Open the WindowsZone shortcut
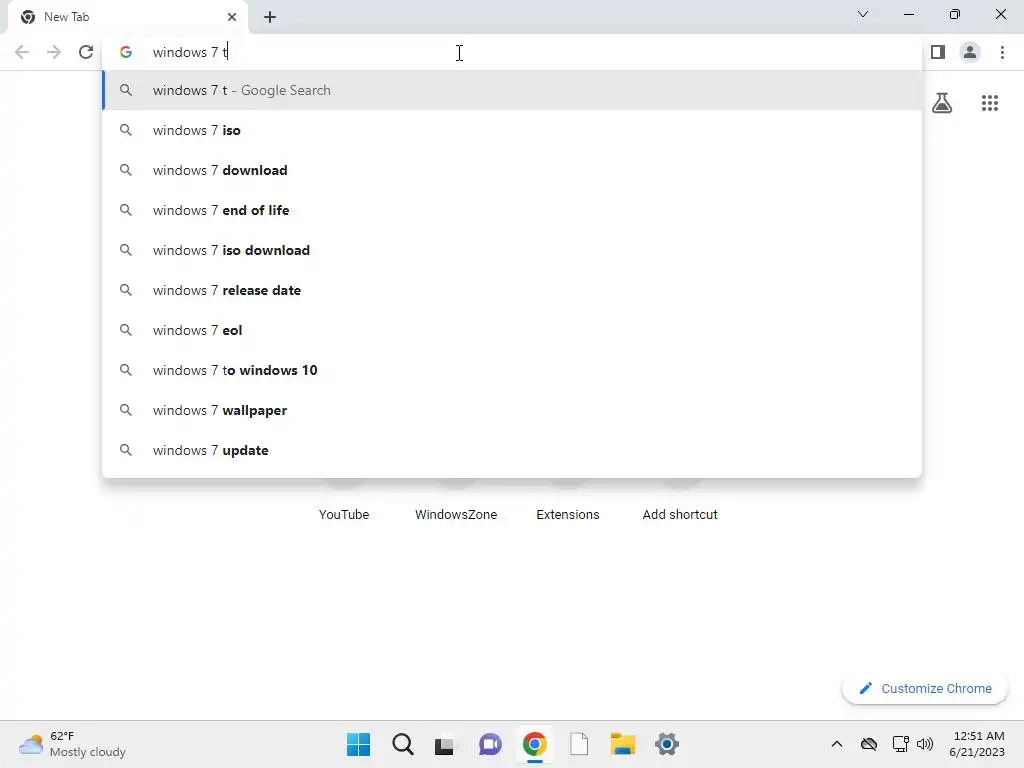 (456, 515)
